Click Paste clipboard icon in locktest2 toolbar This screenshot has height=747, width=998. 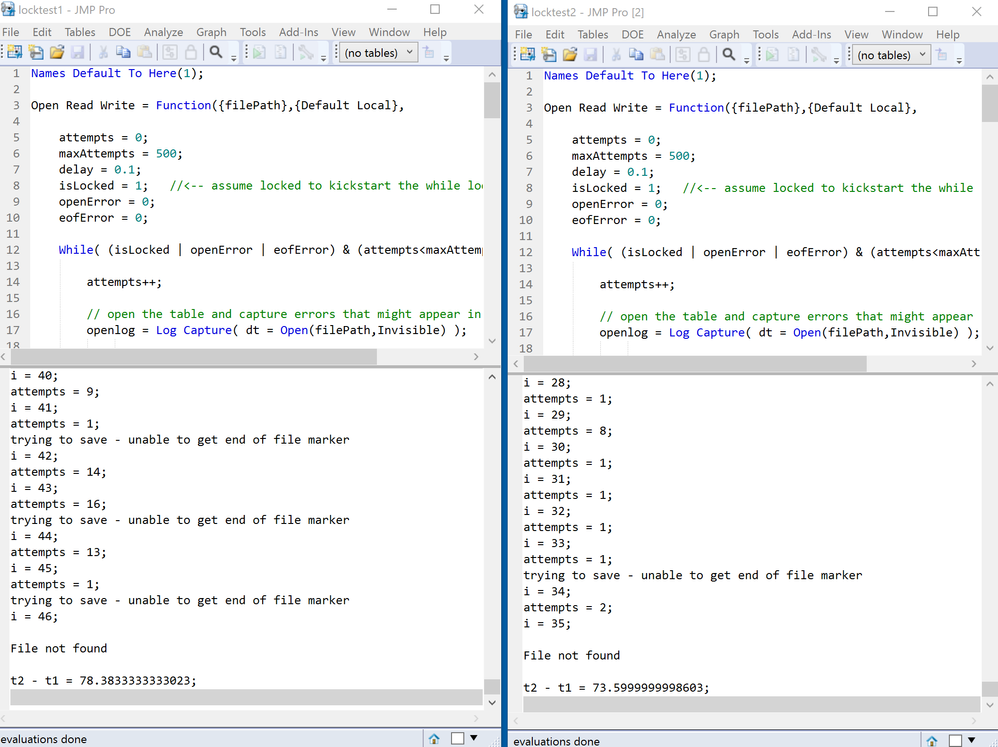click(x=658, y=55)
